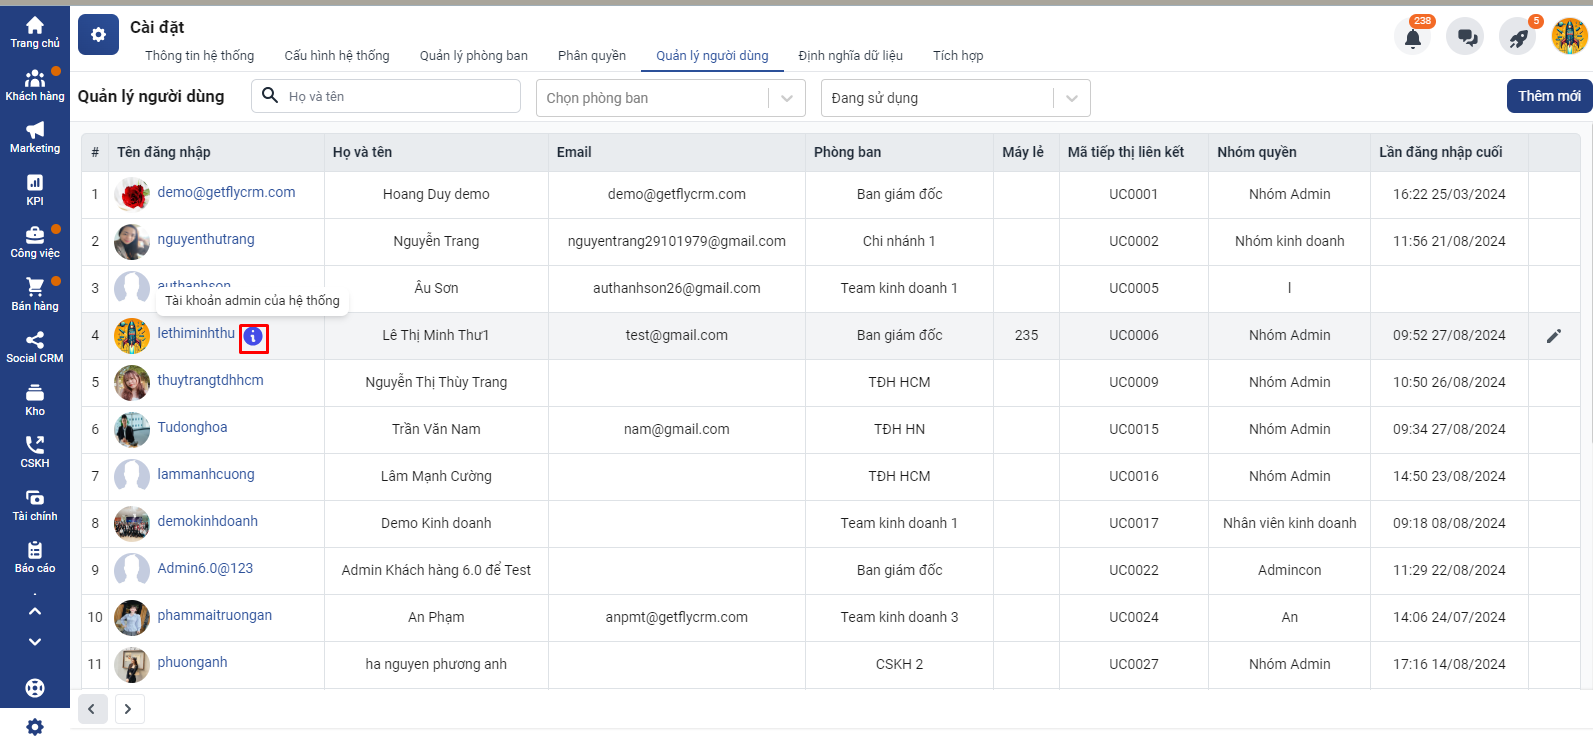Go to the KPI module
Viewport: 1593px width, 742px height.
tap(35, 189)
